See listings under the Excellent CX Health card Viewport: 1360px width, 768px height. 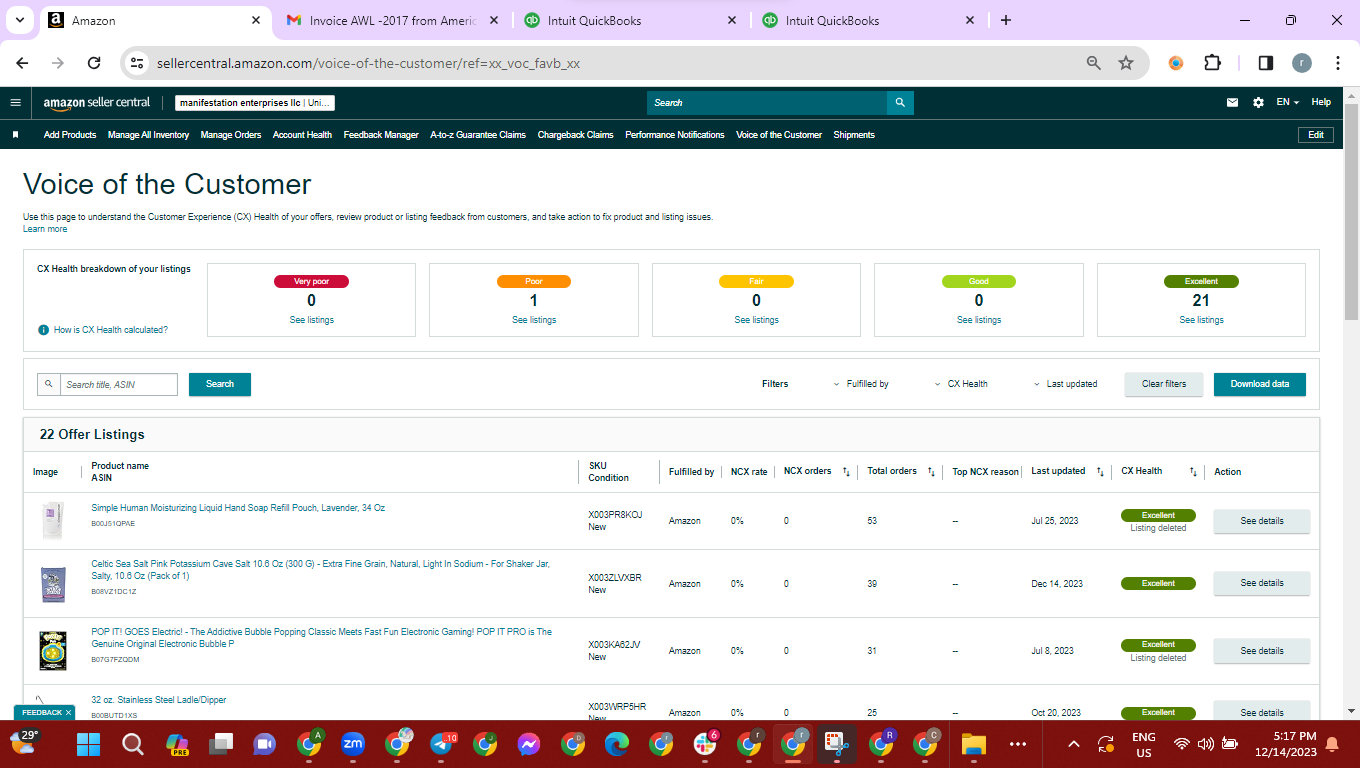pos(1201,320)
